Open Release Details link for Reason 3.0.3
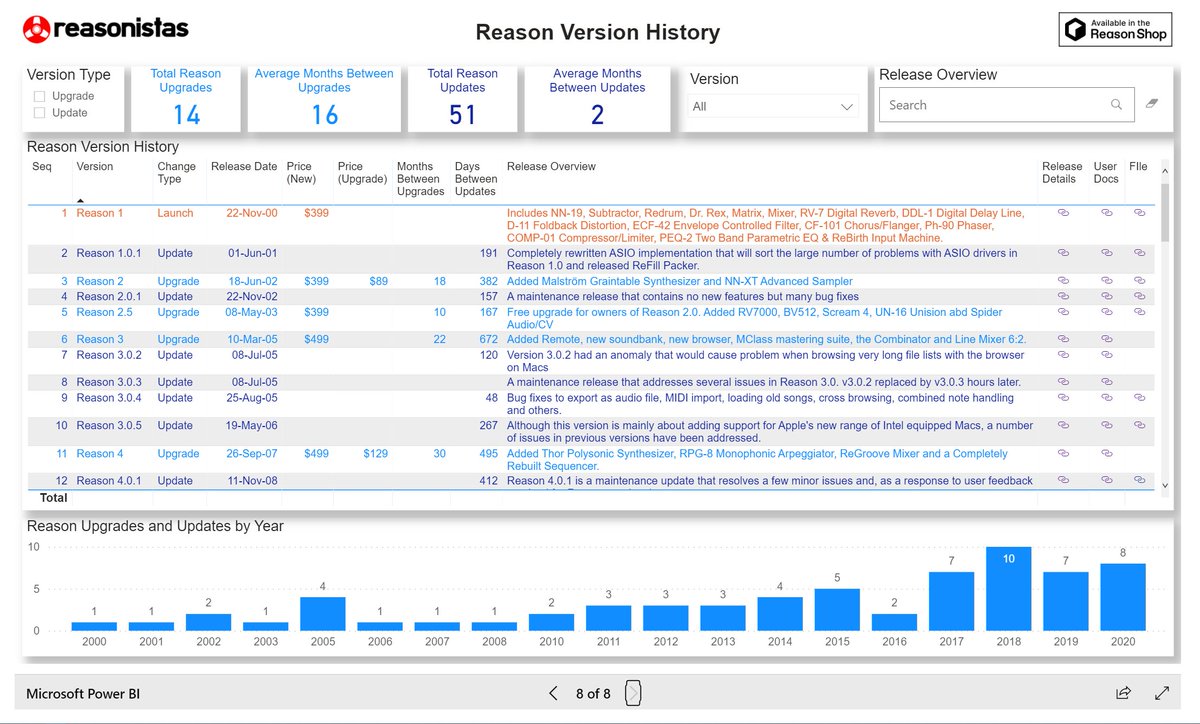 1063,382
